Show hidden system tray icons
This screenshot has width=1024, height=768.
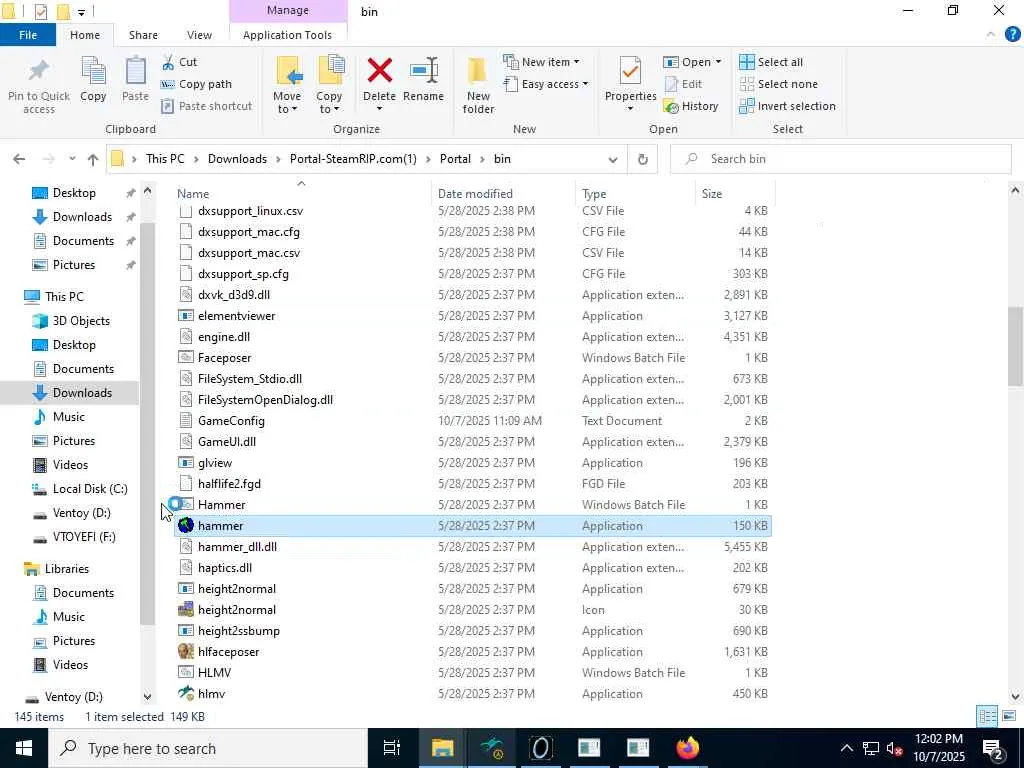846,748
